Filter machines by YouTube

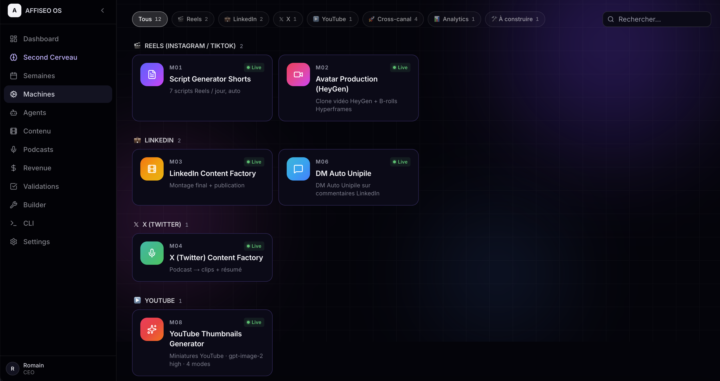[x=332, y=19]
